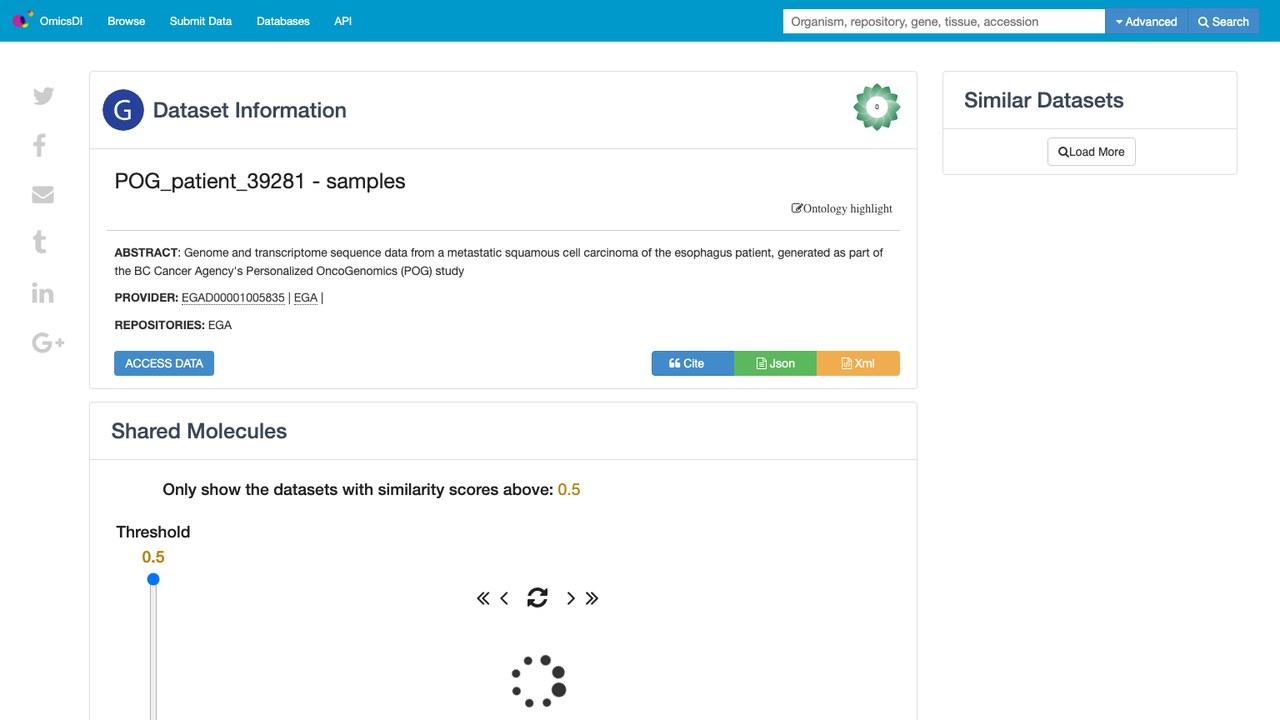This screenshot has height=720, width=1280.
Task: Open the Databases menu item
Action: tap(283, 21)
